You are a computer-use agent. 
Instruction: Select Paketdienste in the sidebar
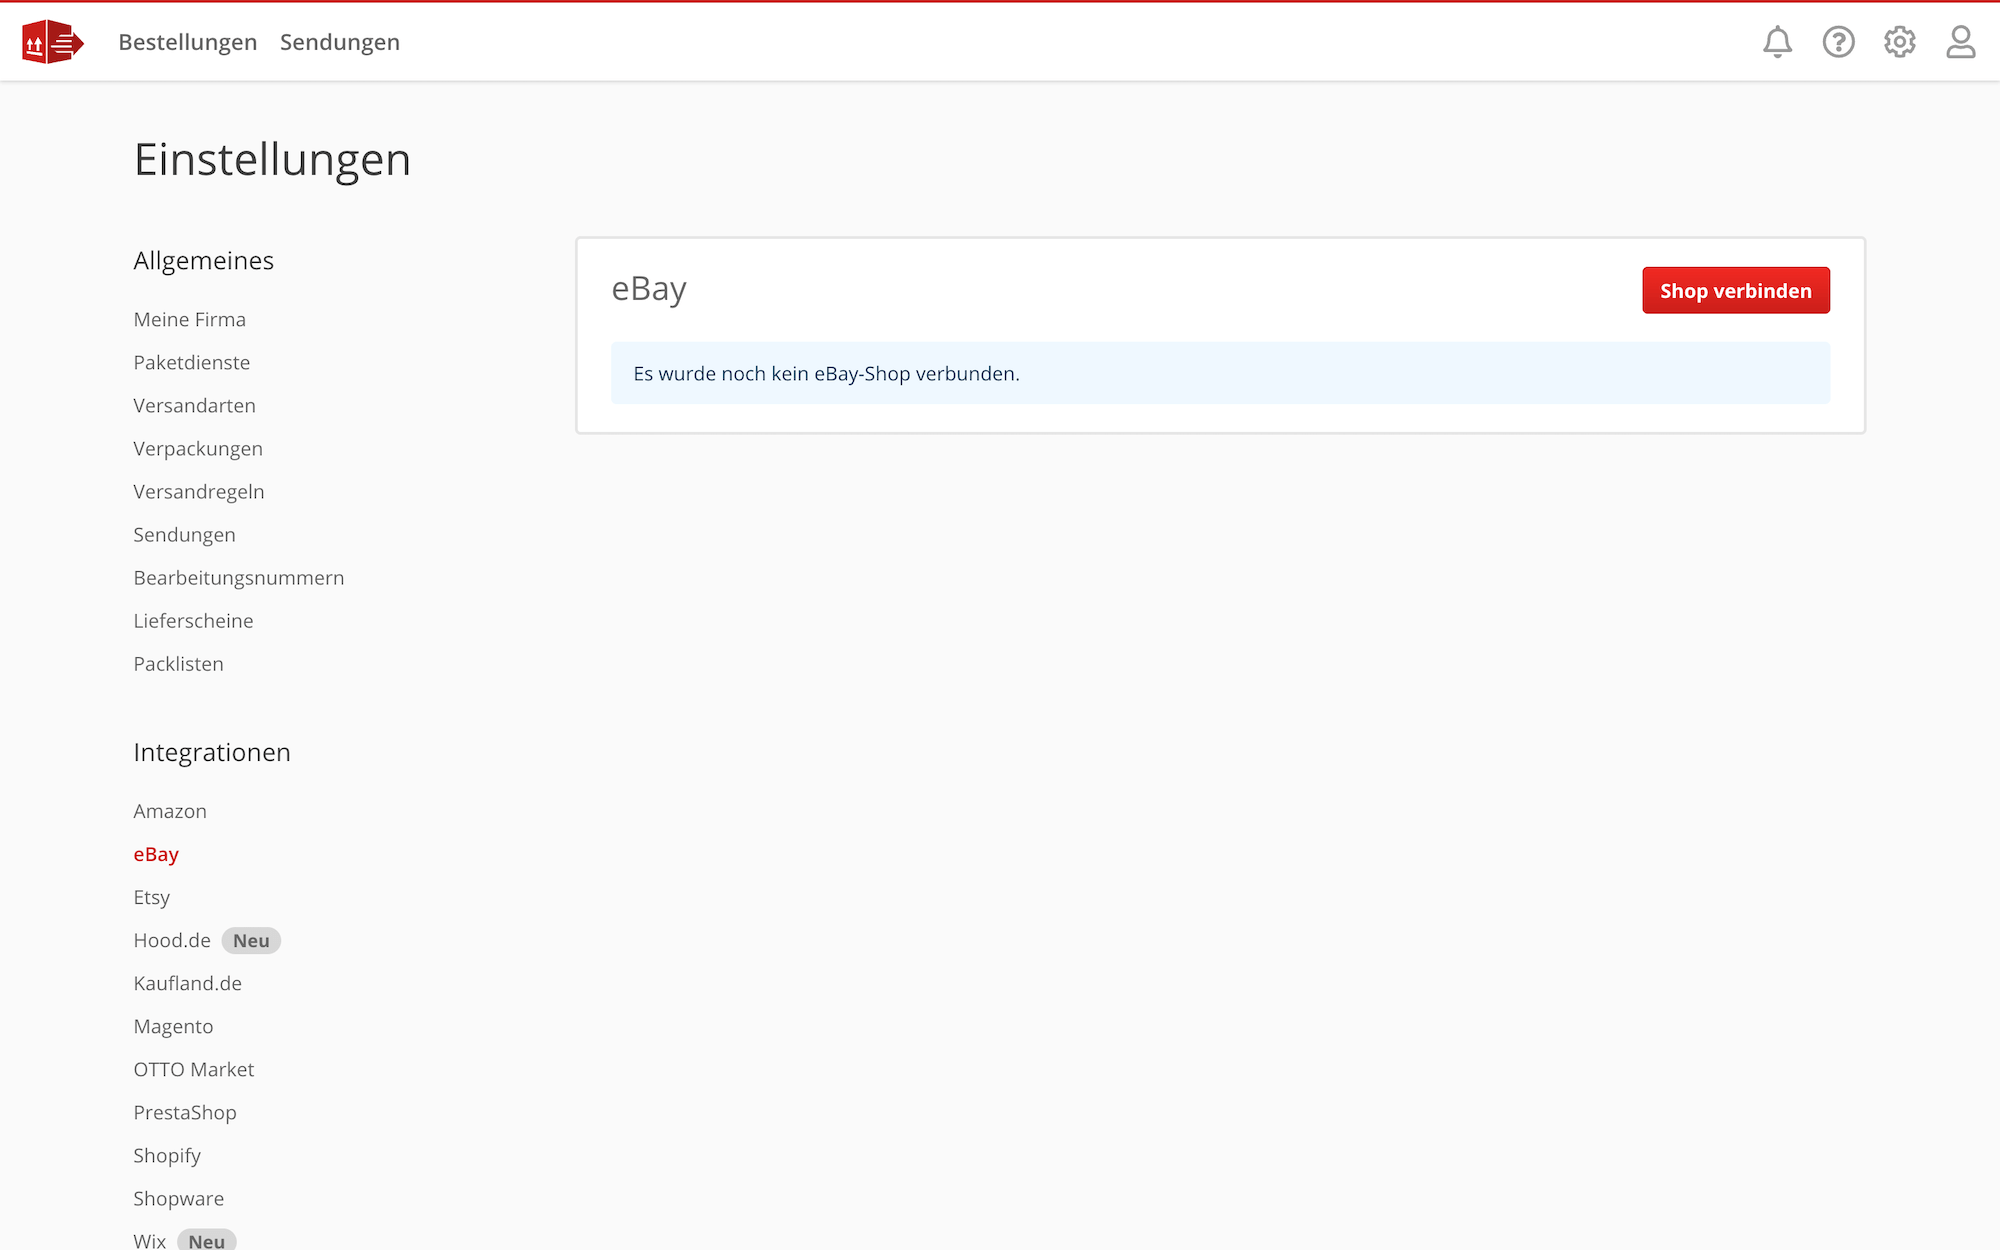(191, 362)
